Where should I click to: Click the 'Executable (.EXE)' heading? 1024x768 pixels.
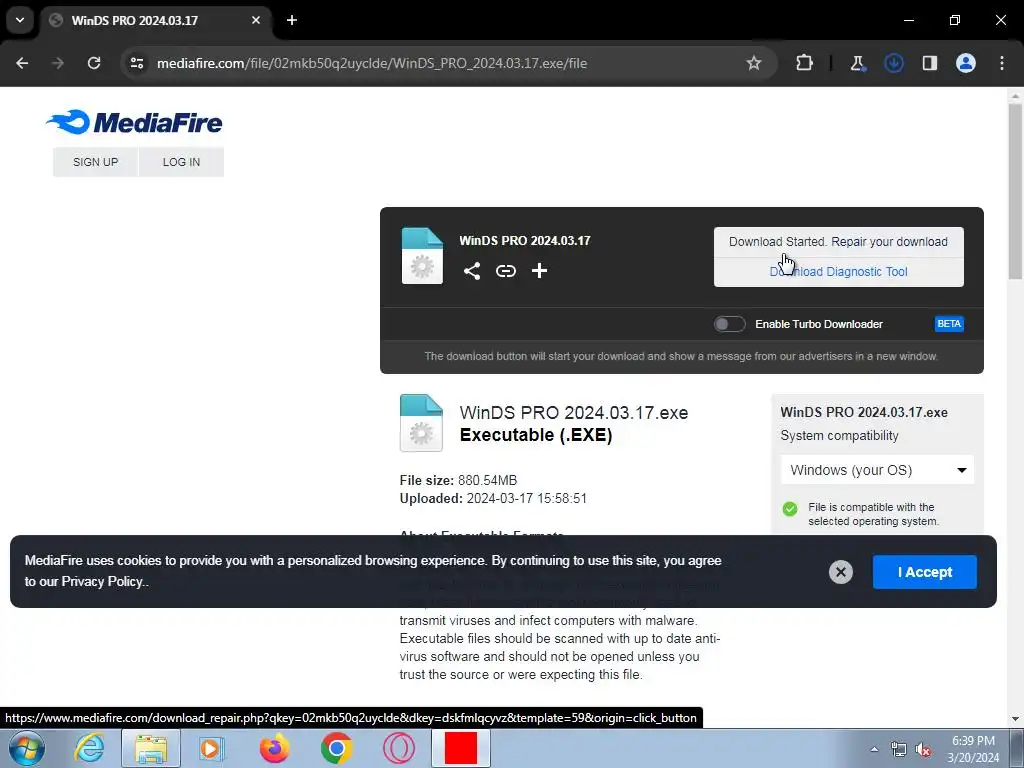(536, 435)
